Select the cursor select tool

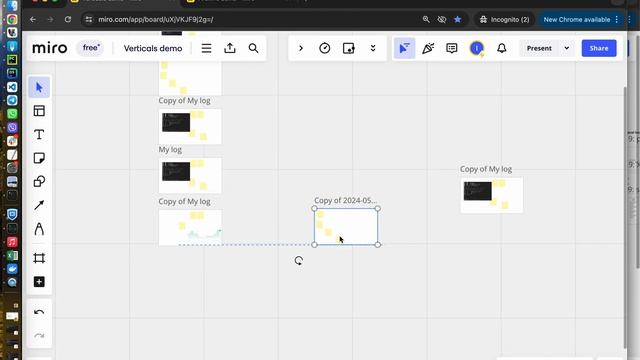(x=39, y=87)
